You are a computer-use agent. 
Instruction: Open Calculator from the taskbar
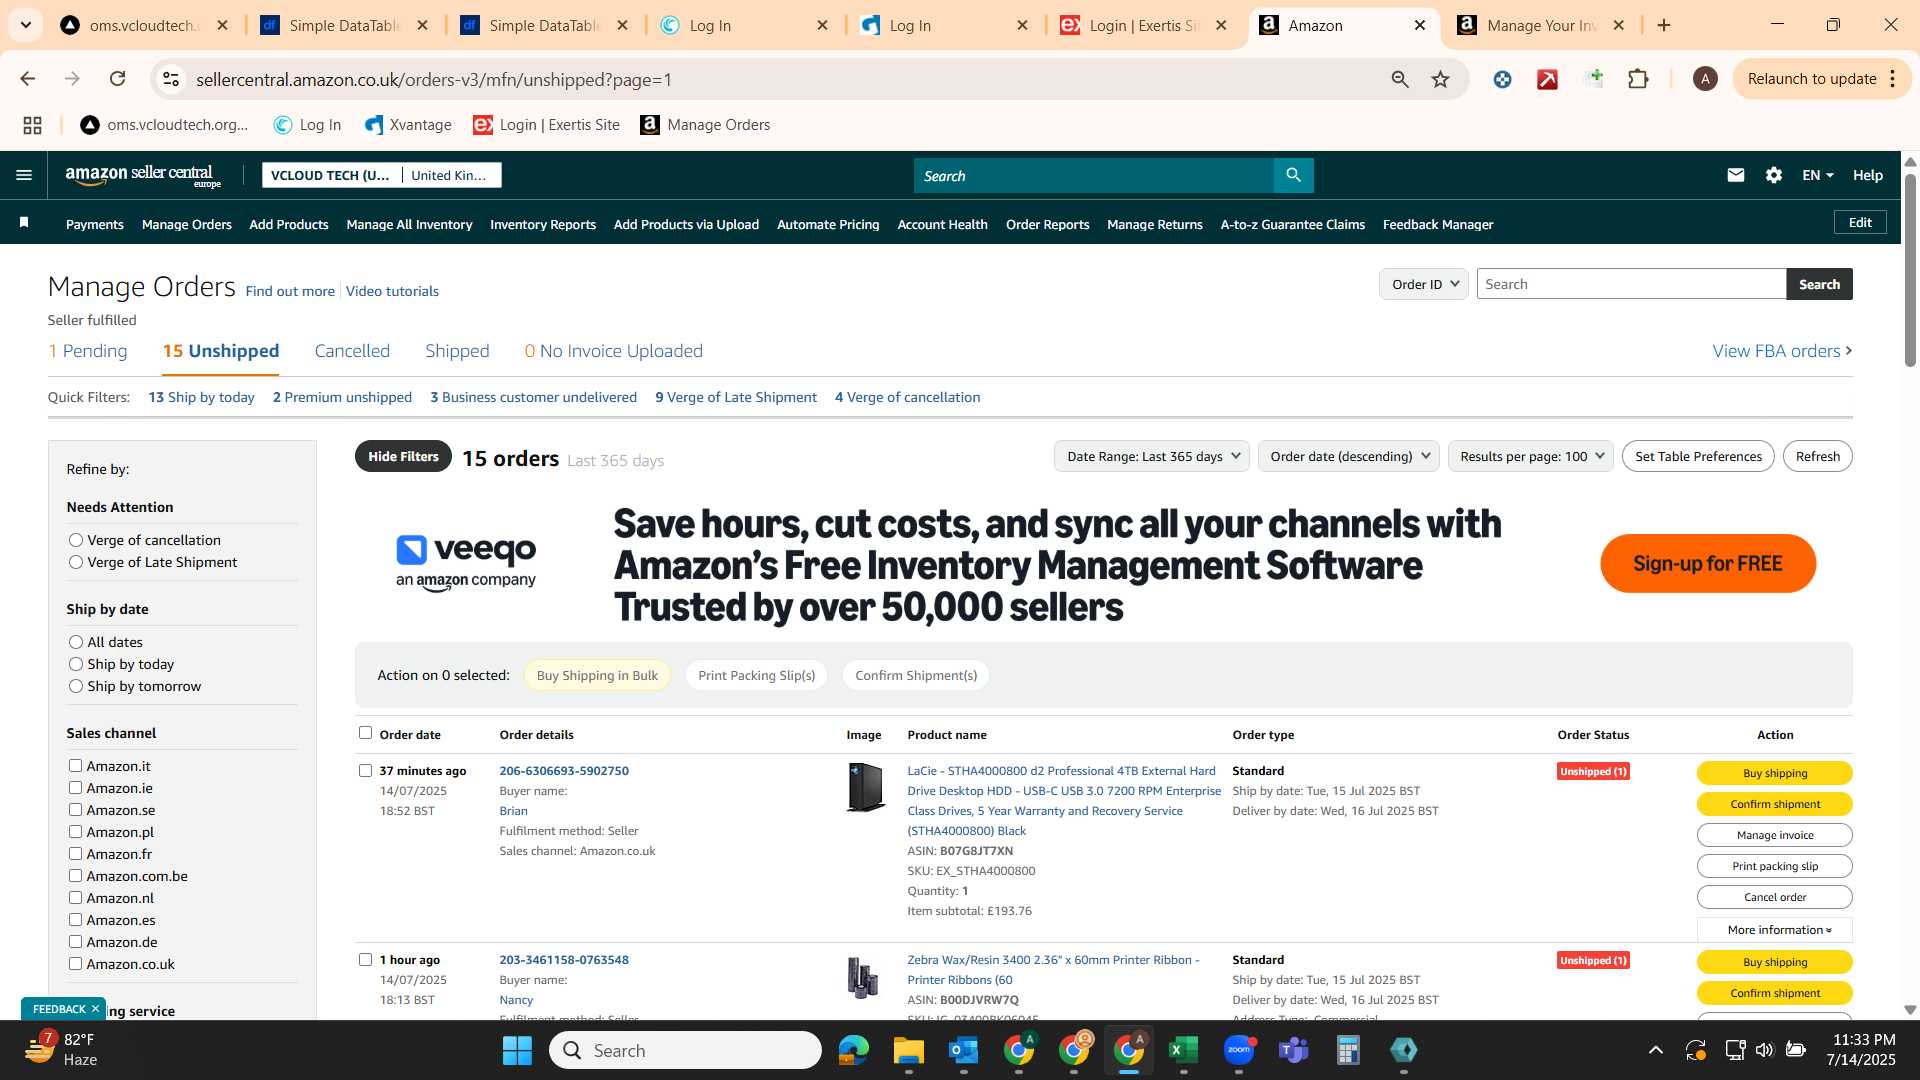(x=1348, y=1050)
